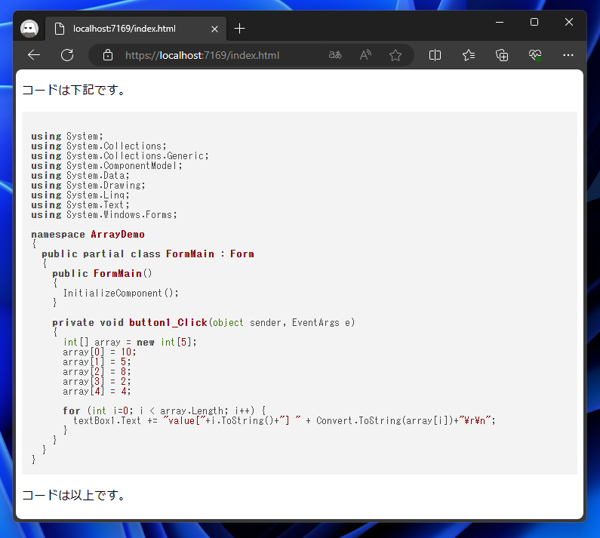Image resolution: width=600 pixels, height=538 pixels.
Task: Click the namespace ArrayDemo line
Action: [88, 234]
